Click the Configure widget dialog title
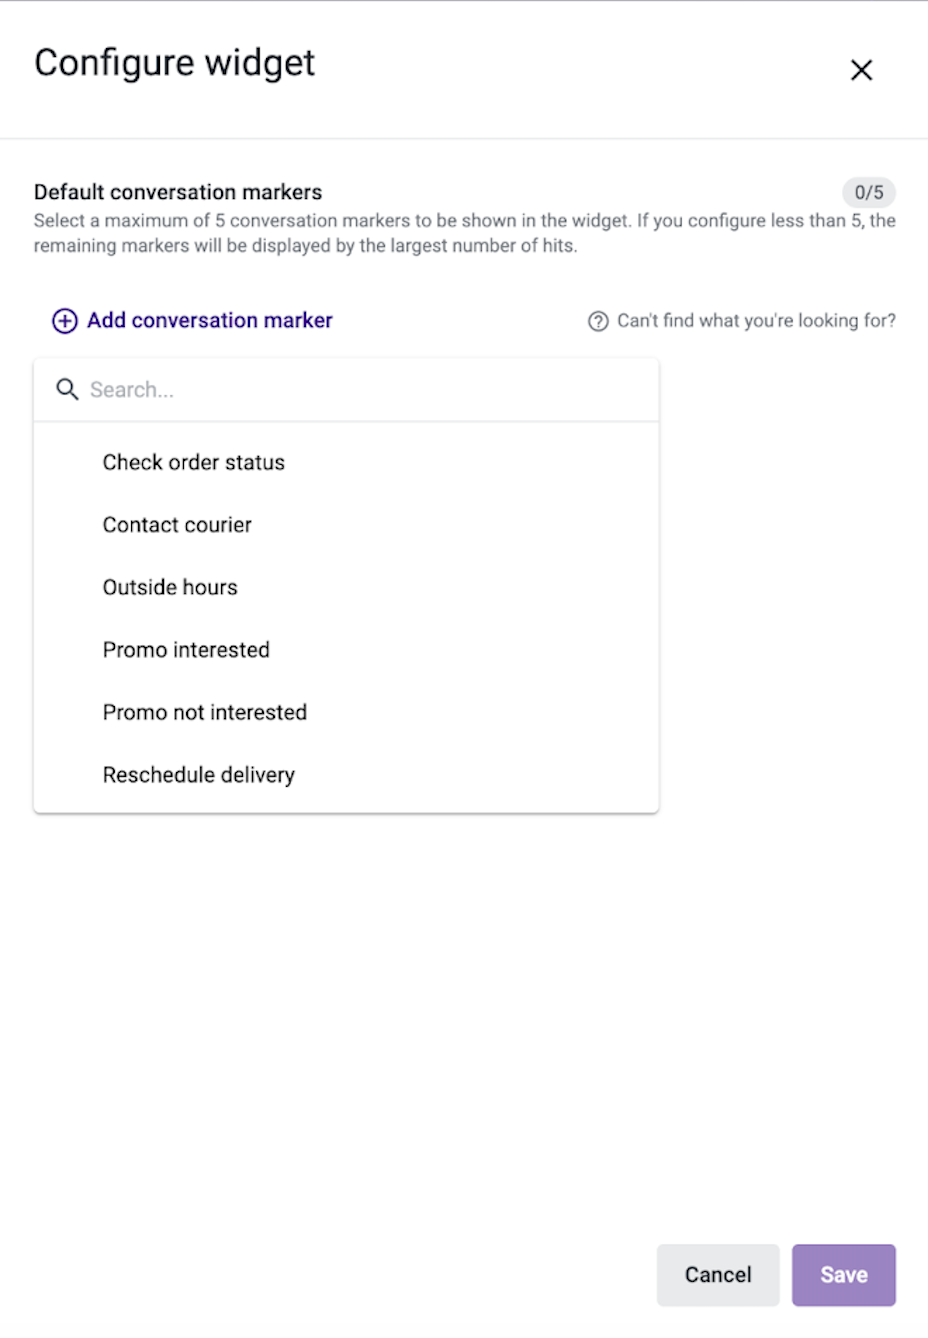928x1338 pixels. click(x=174, y=62)
